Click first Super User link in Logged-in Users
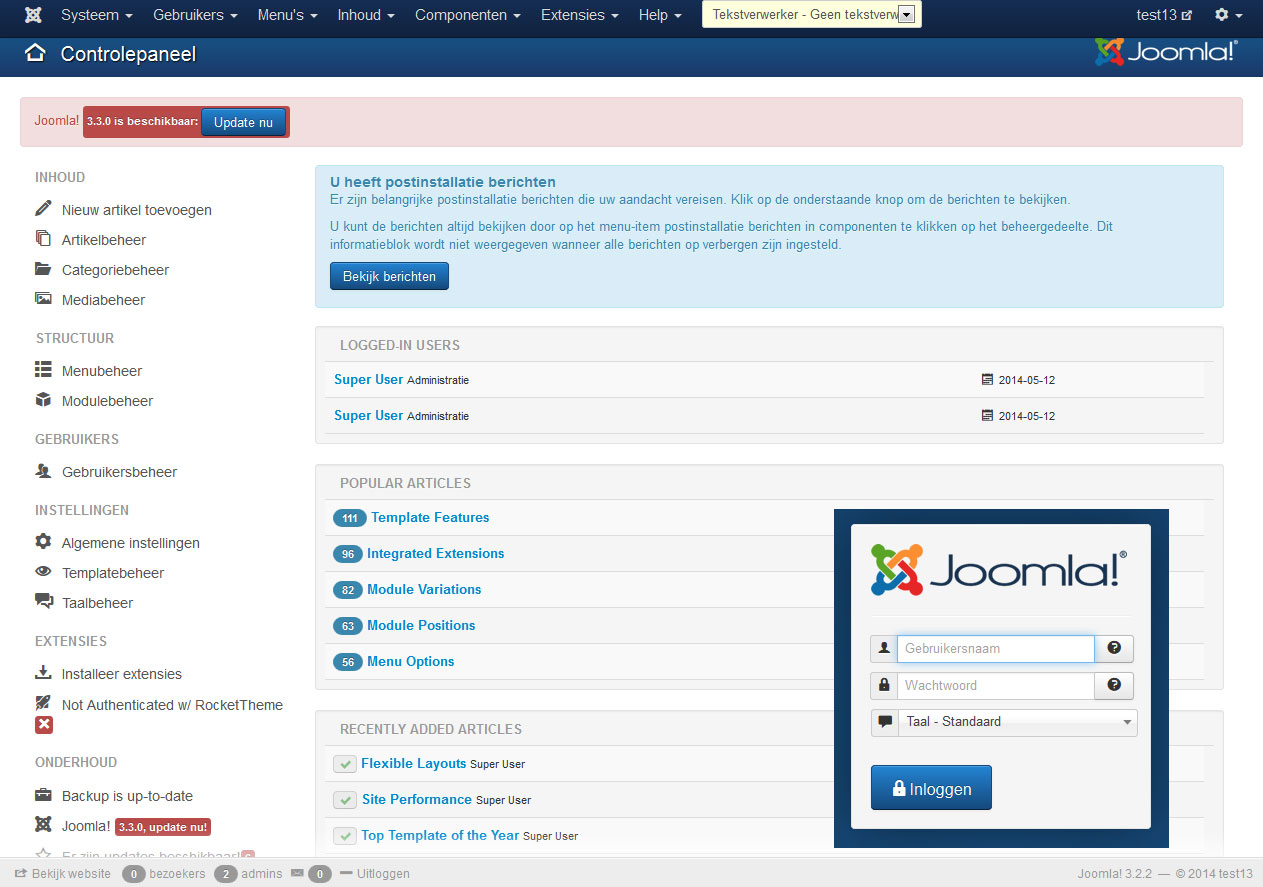 pyautogui.click(x=369, y=379)
